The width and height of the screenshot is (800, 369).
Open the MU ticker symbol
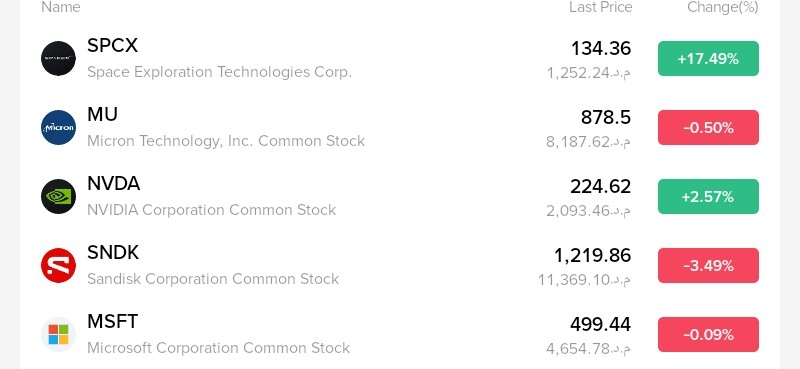pyautogui.click(x=103, y=114)
